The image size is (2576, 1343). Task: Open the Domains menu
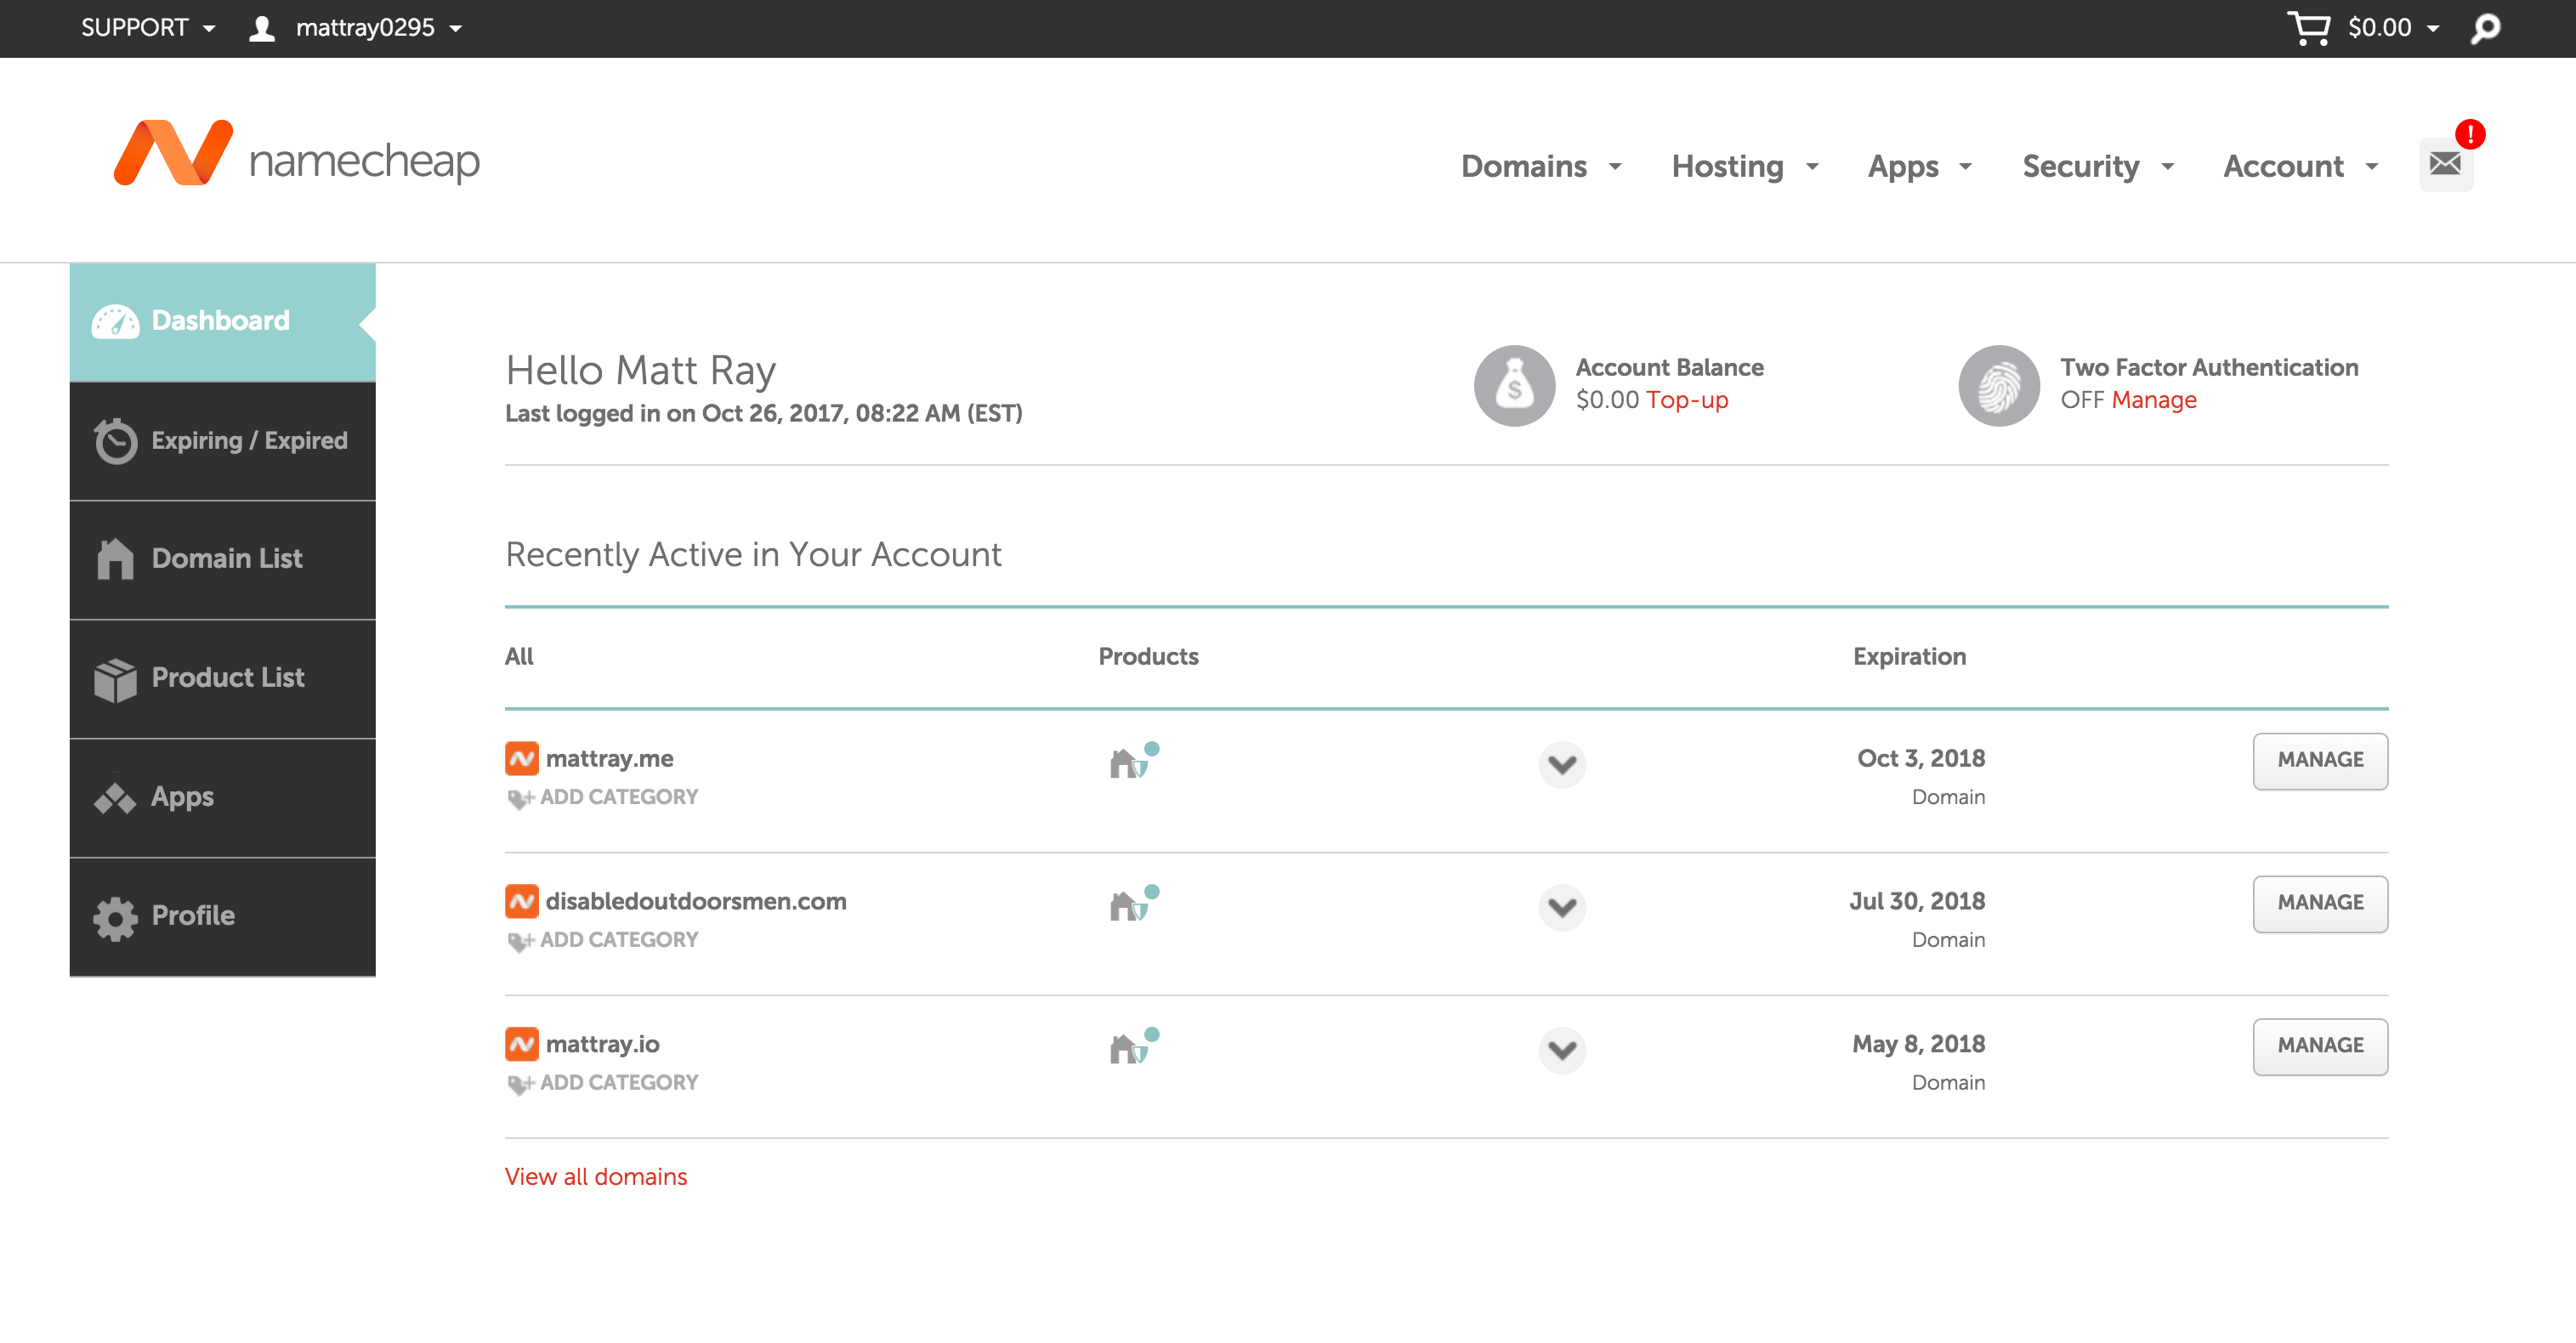point(1541,167)
